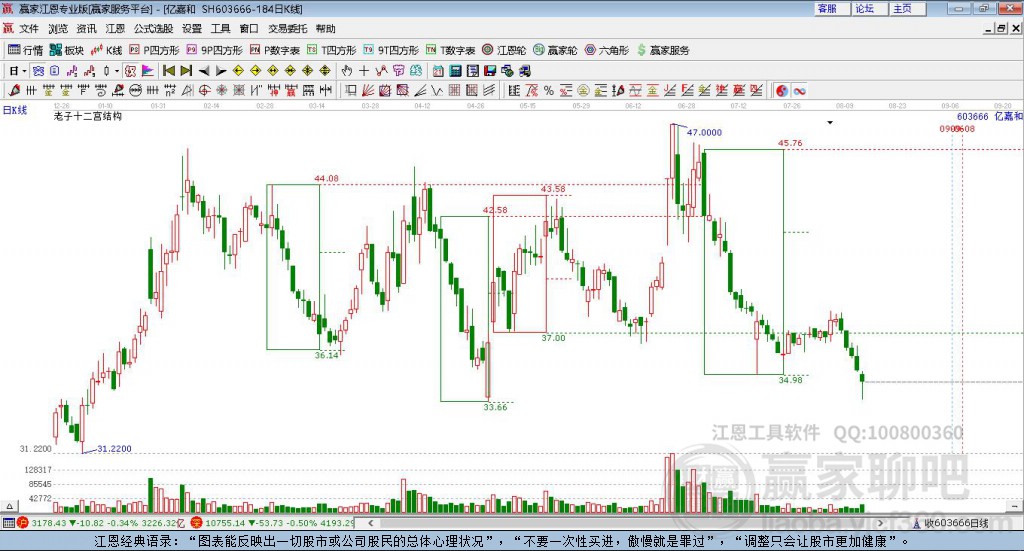Open the 工具 menu
The width and height of the screenshot is (1024, 551).
point(221,29)
